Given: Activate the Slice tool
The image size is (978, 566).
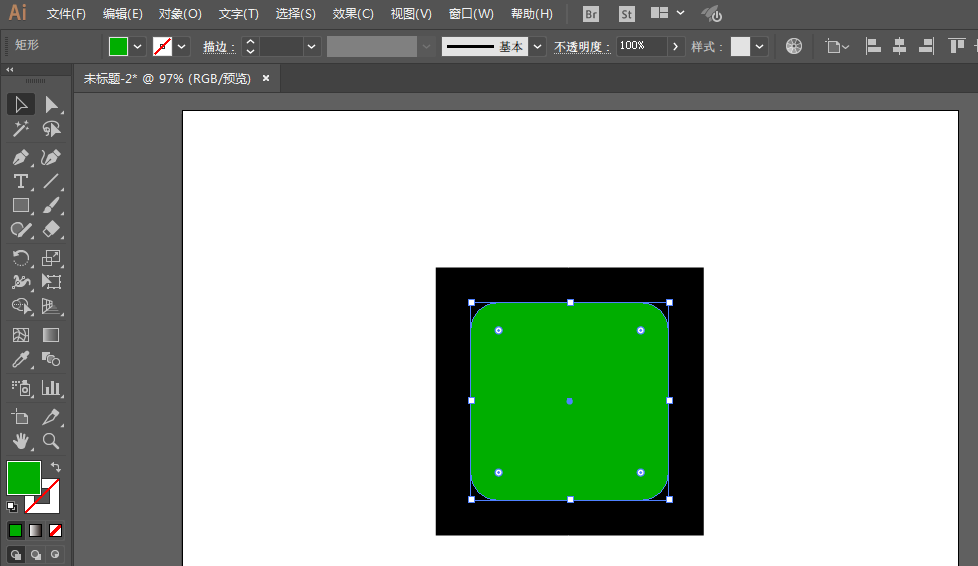Looking at the screenshot, I should point(51,417).
